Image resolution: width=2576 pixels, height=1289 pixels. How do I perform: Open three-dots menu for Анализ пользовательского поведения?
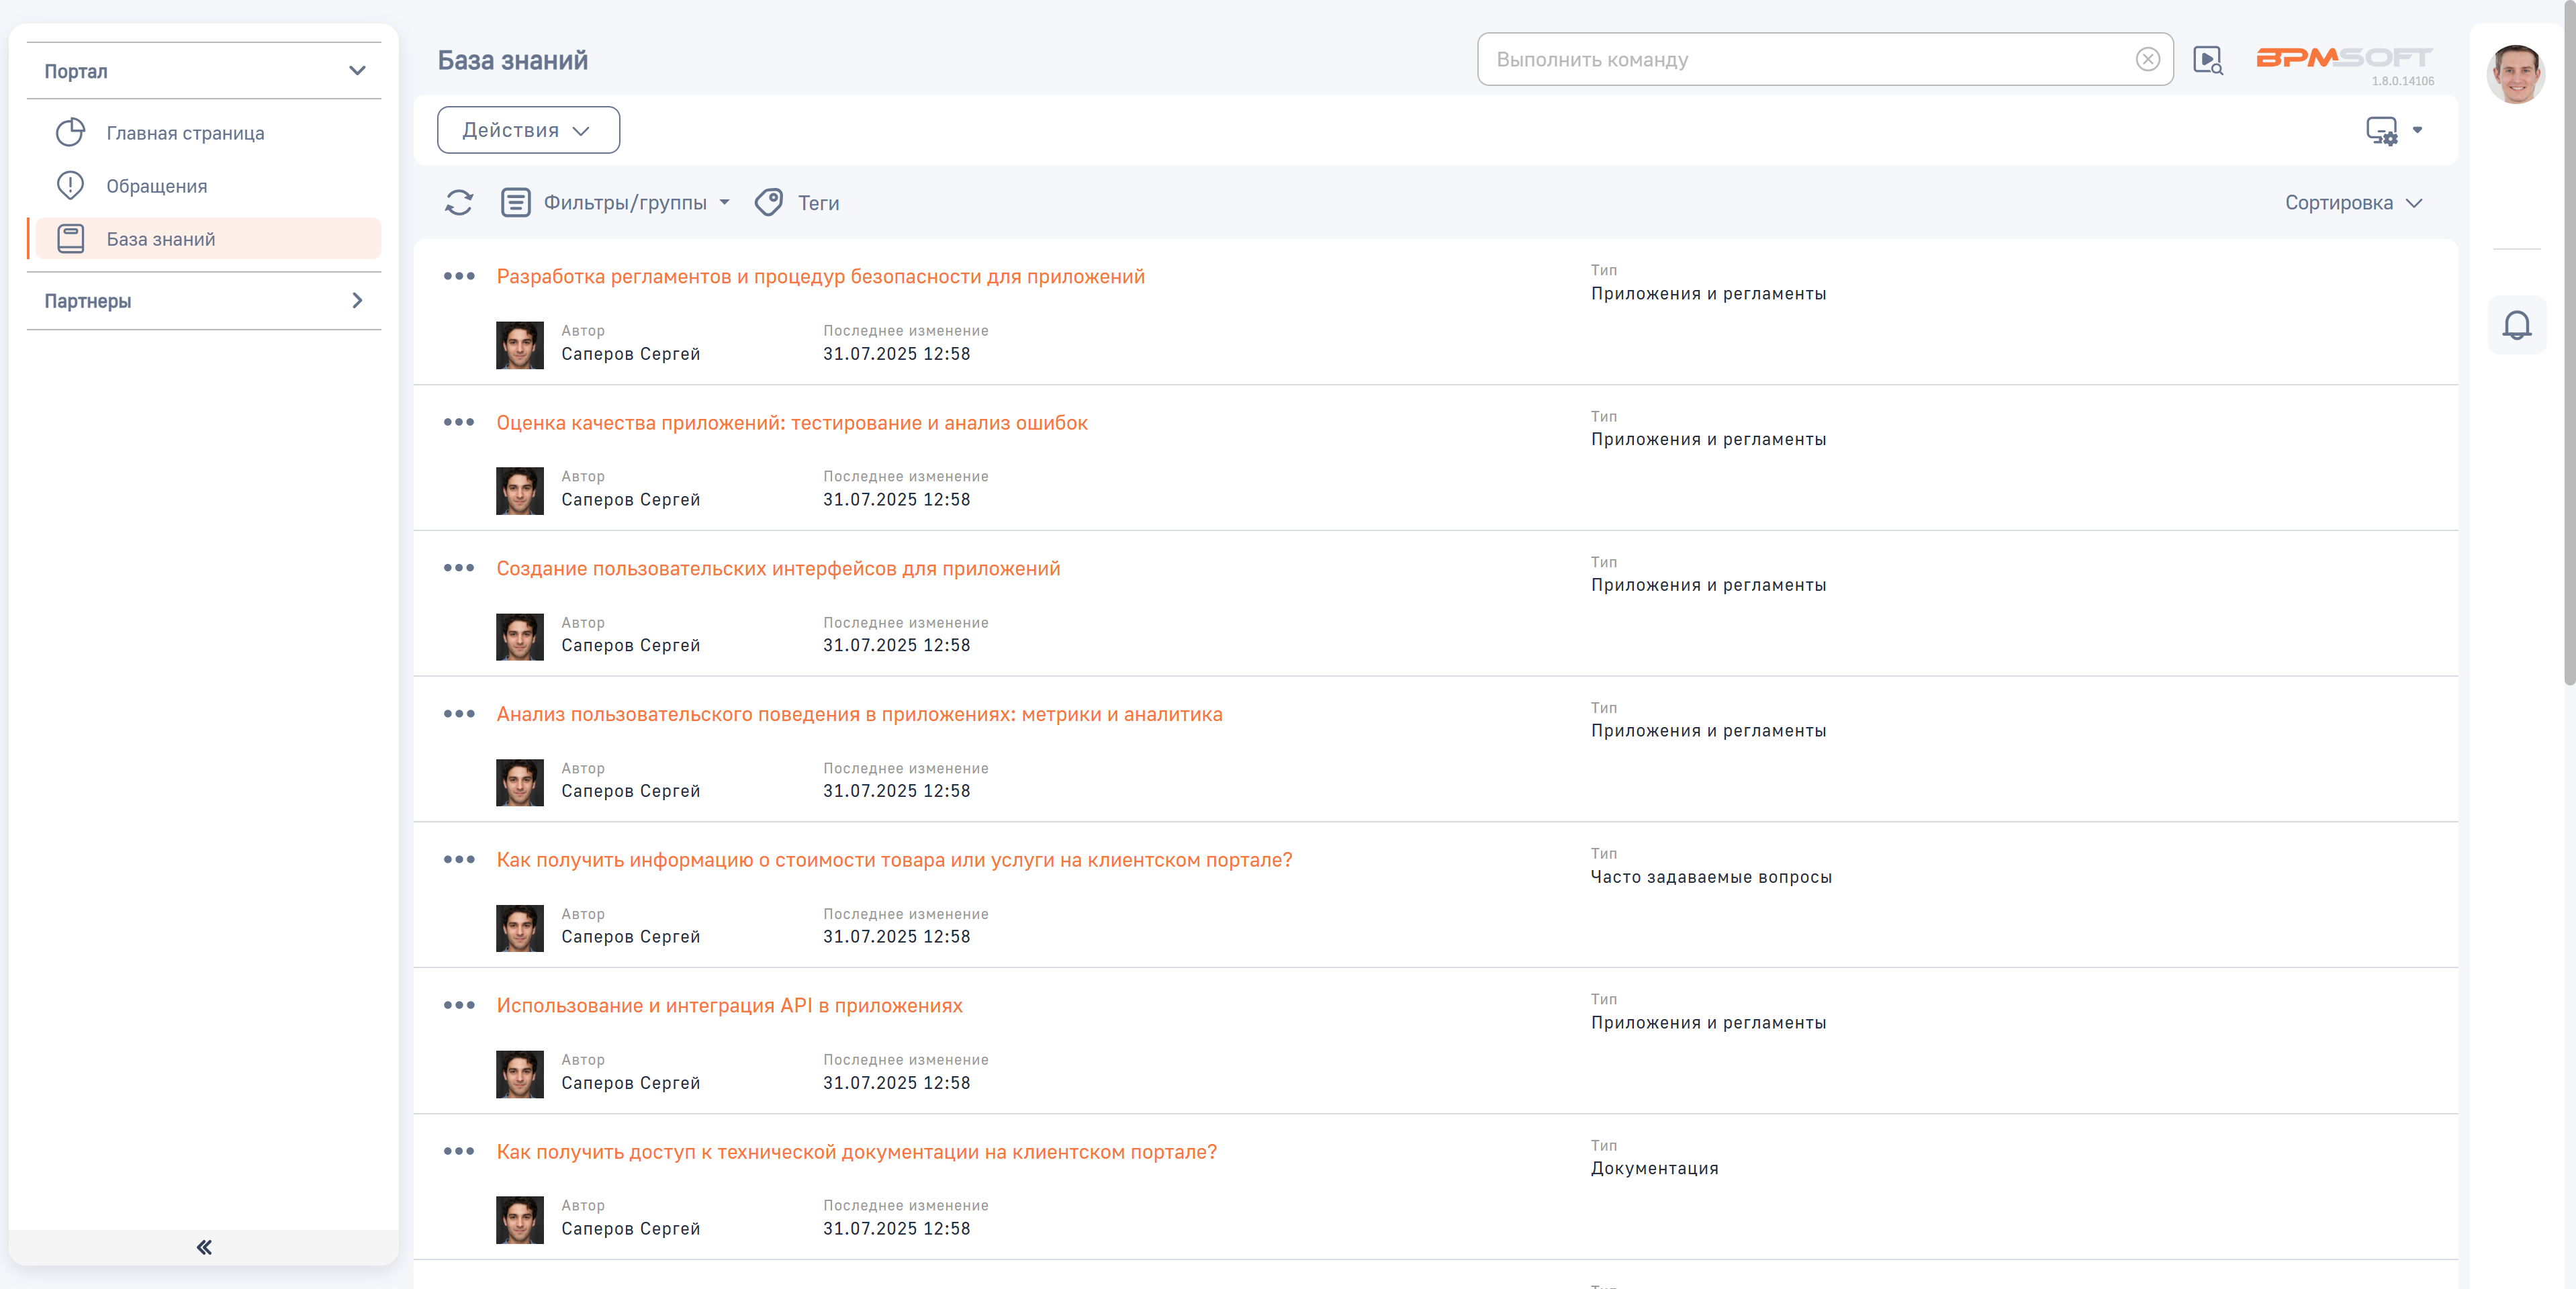[x=459, y=714]
